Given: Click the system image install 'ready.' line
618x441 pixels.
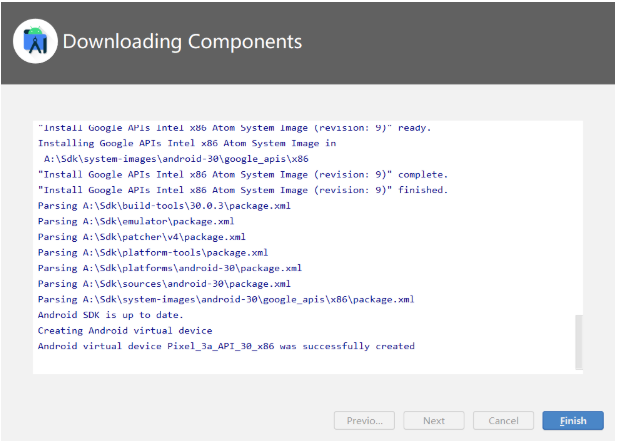Looking at the screenshot, I should pyautogui.click(x=235, y=128).
